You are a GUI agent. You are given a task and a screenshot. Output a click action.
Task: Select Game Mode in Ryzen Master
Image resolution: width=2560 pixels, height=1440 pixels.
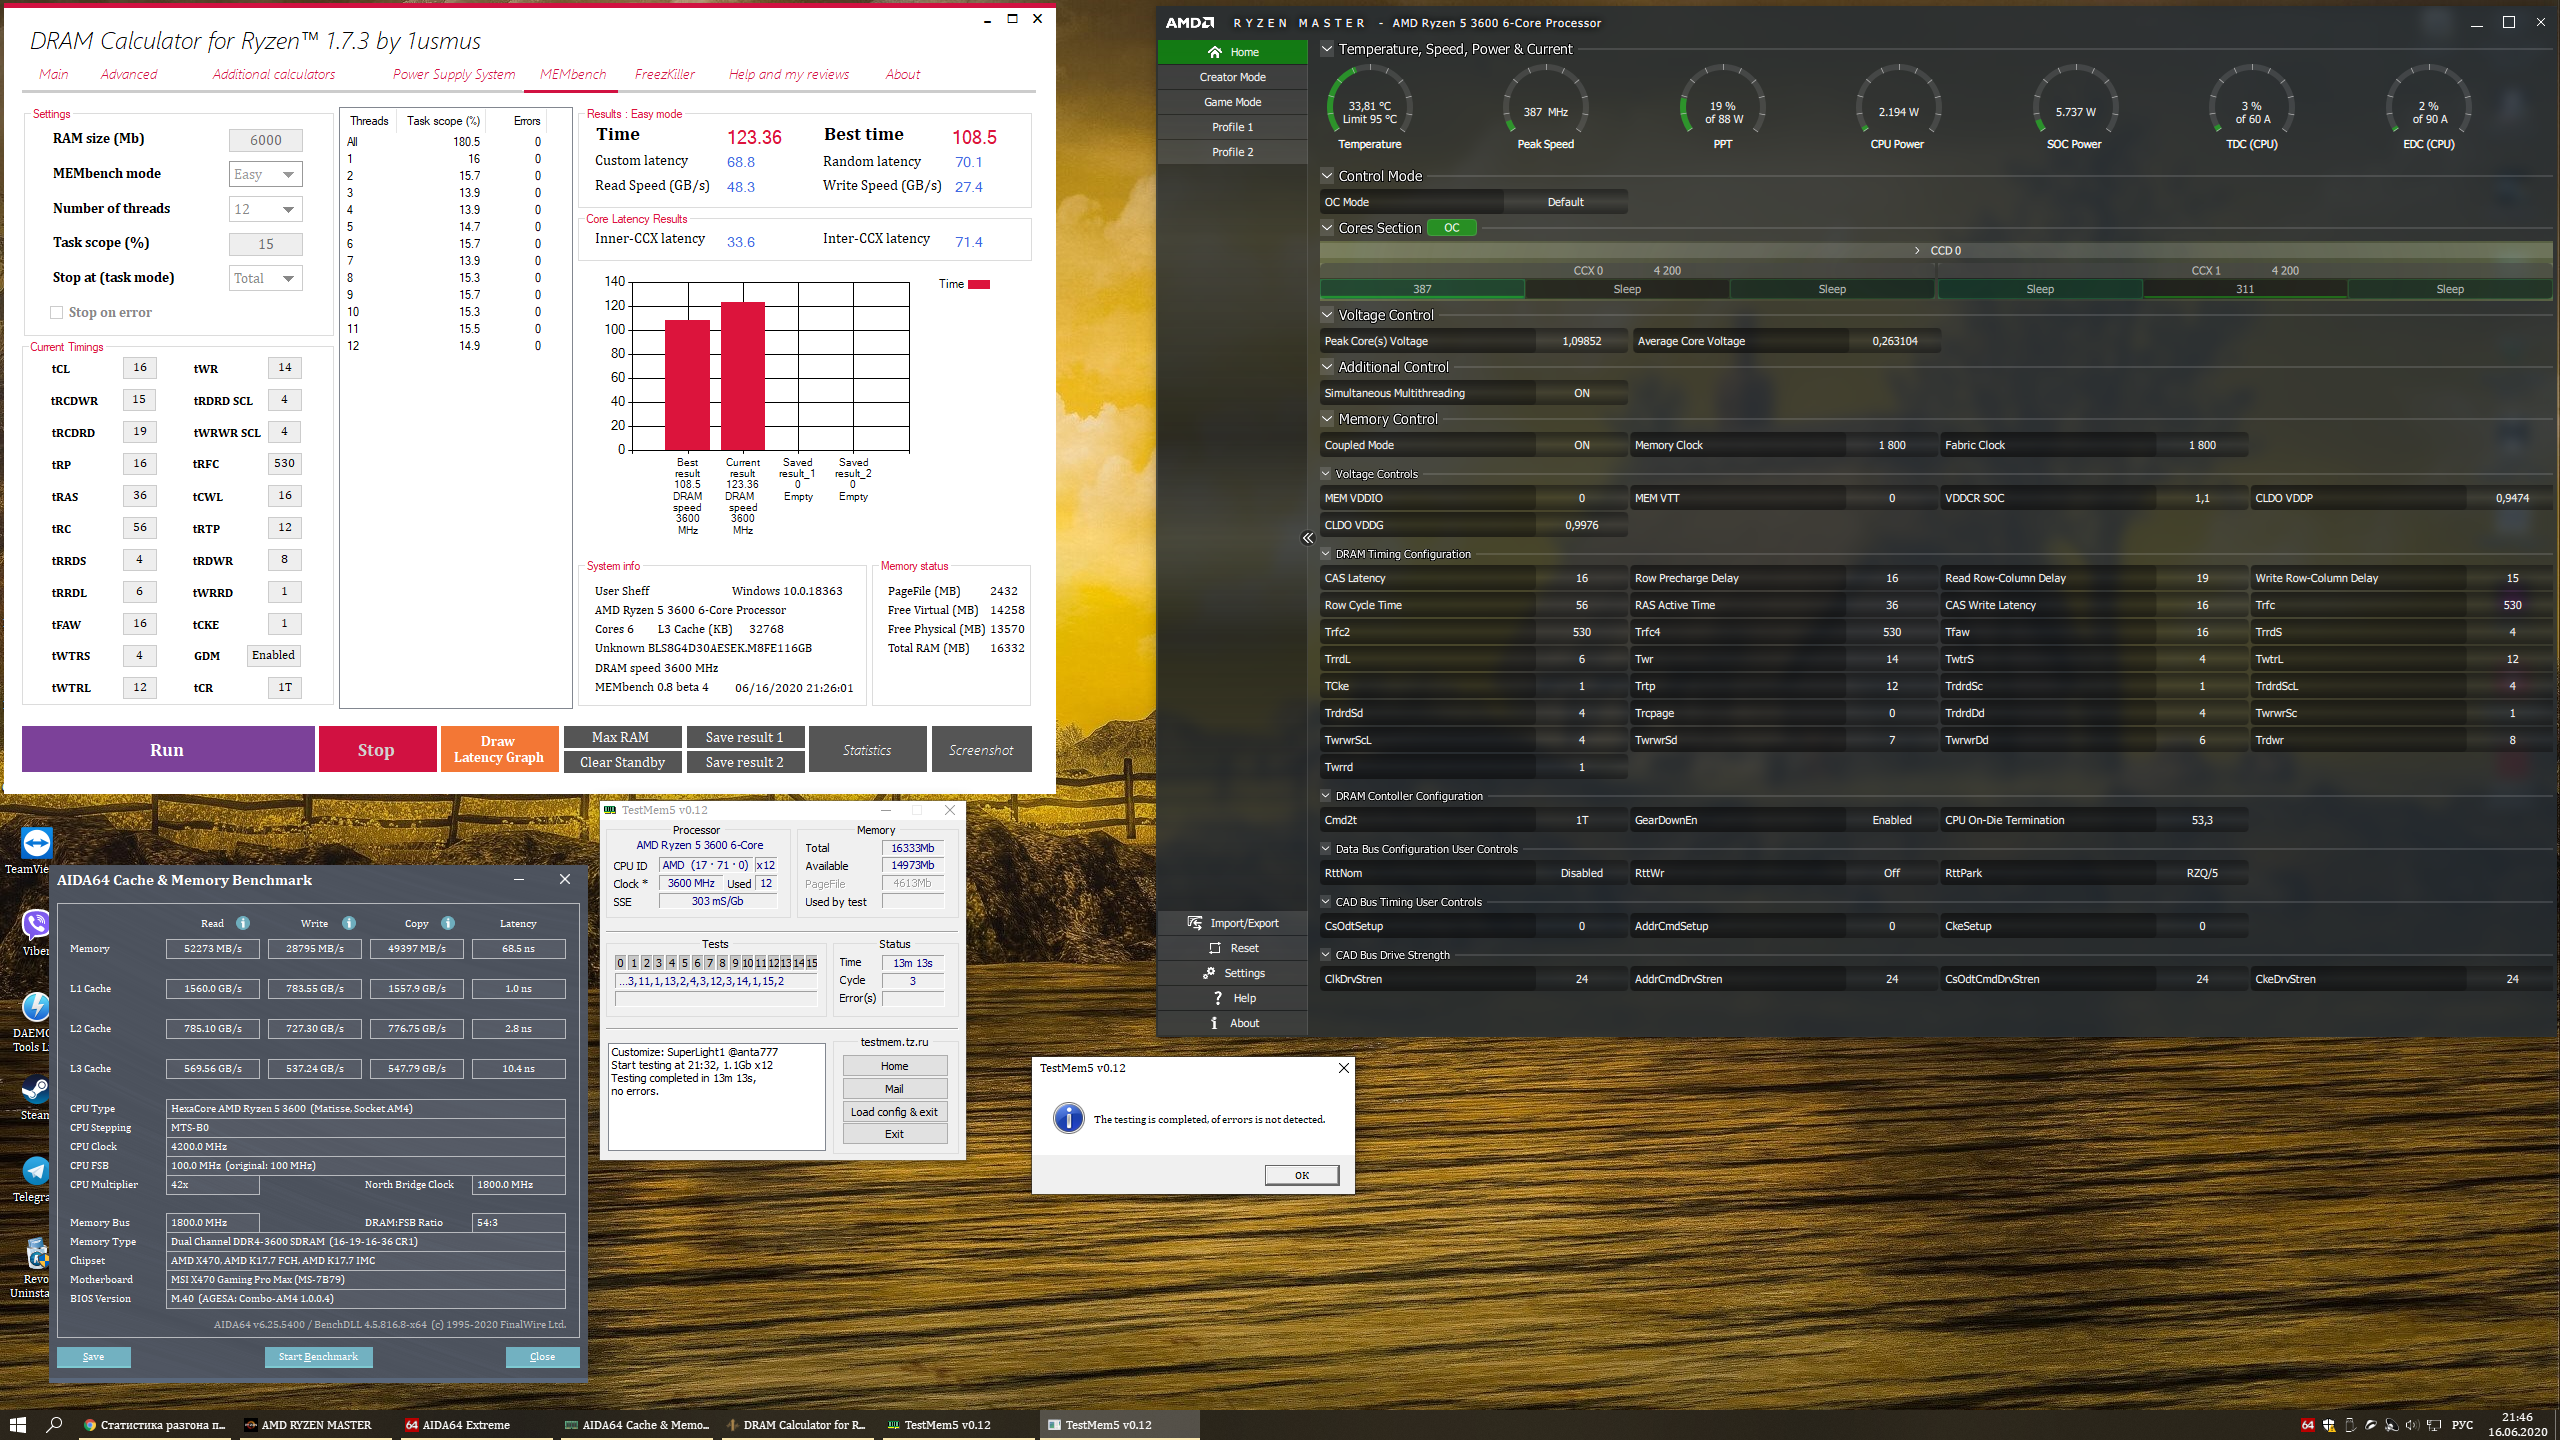click(1232, 102)
